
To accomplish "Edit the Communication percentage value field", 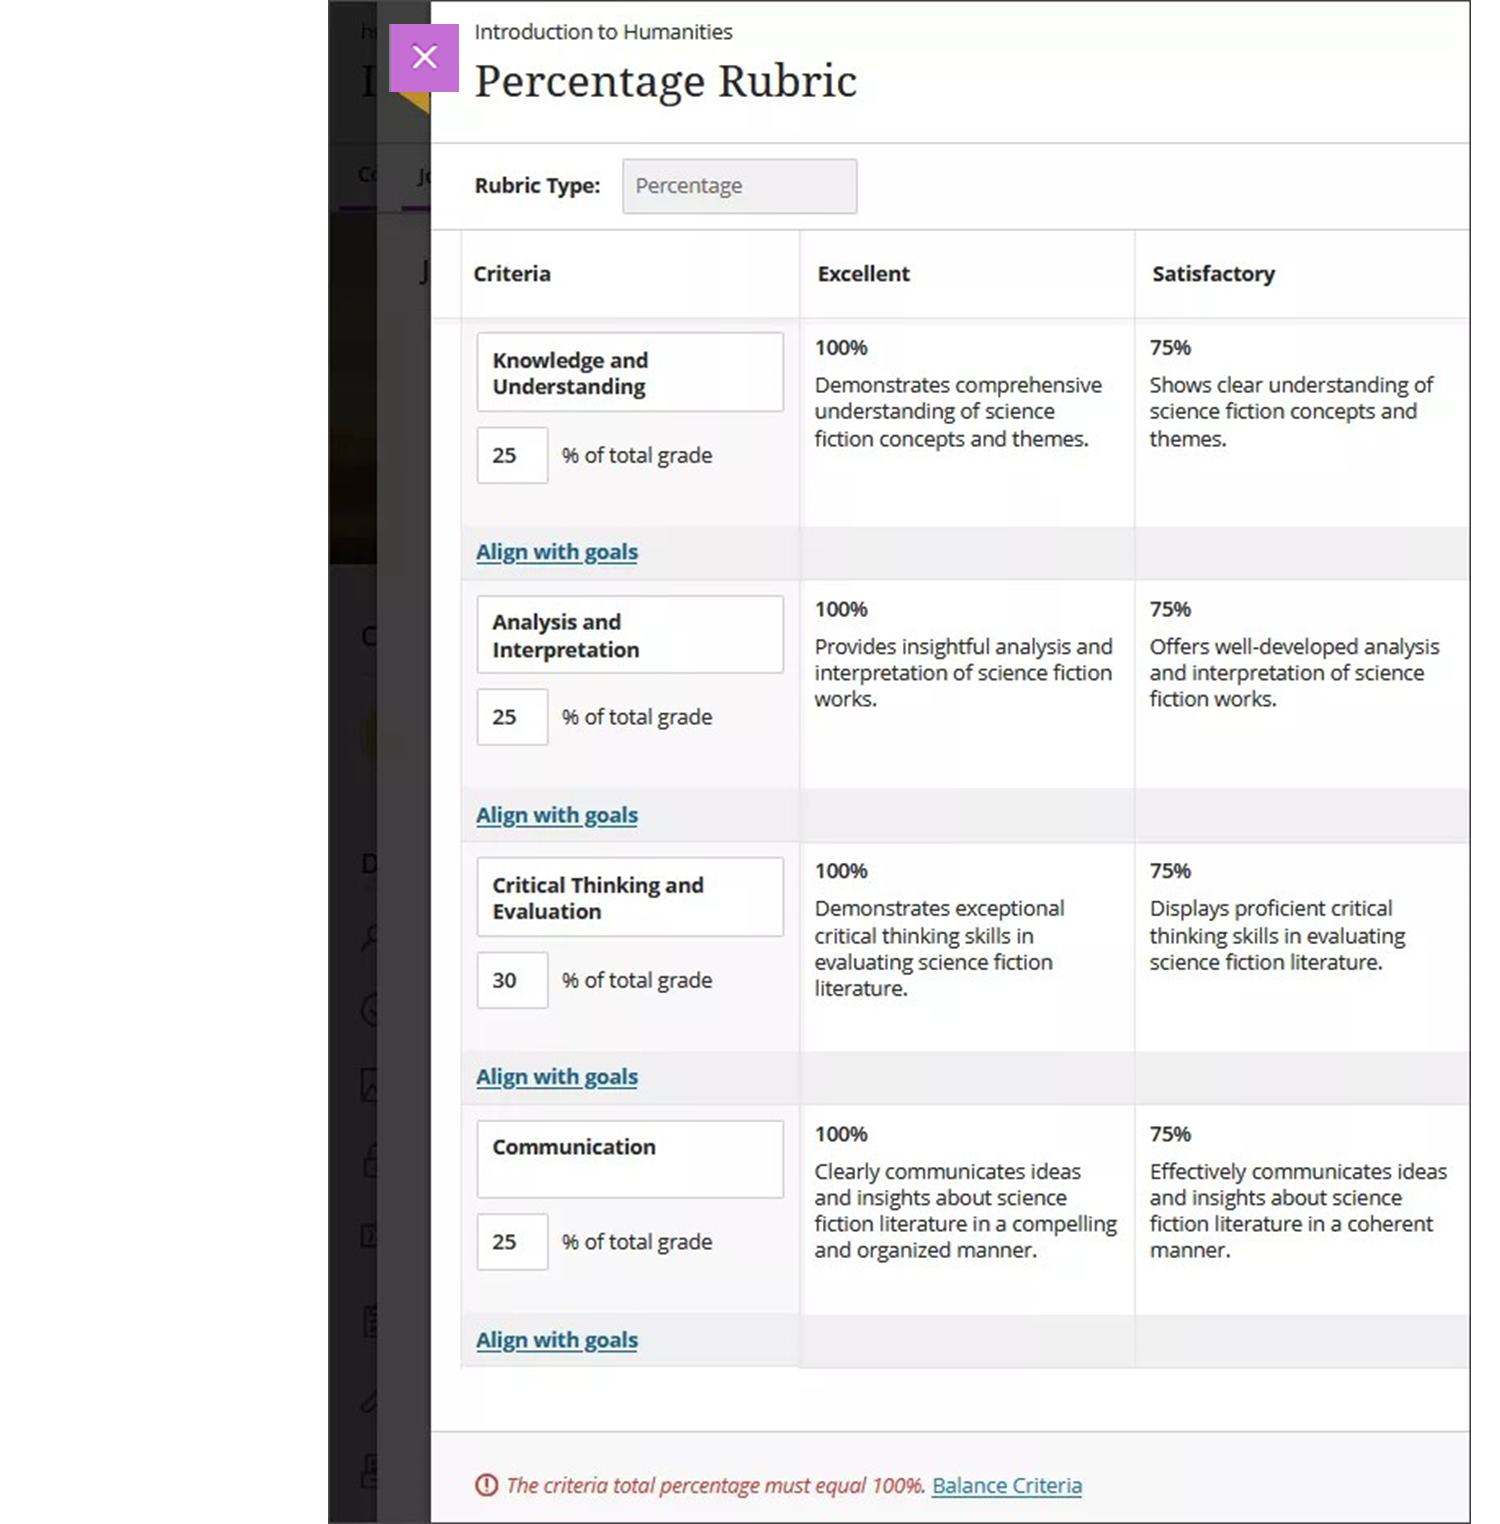I will click(x=512, y=1241).
